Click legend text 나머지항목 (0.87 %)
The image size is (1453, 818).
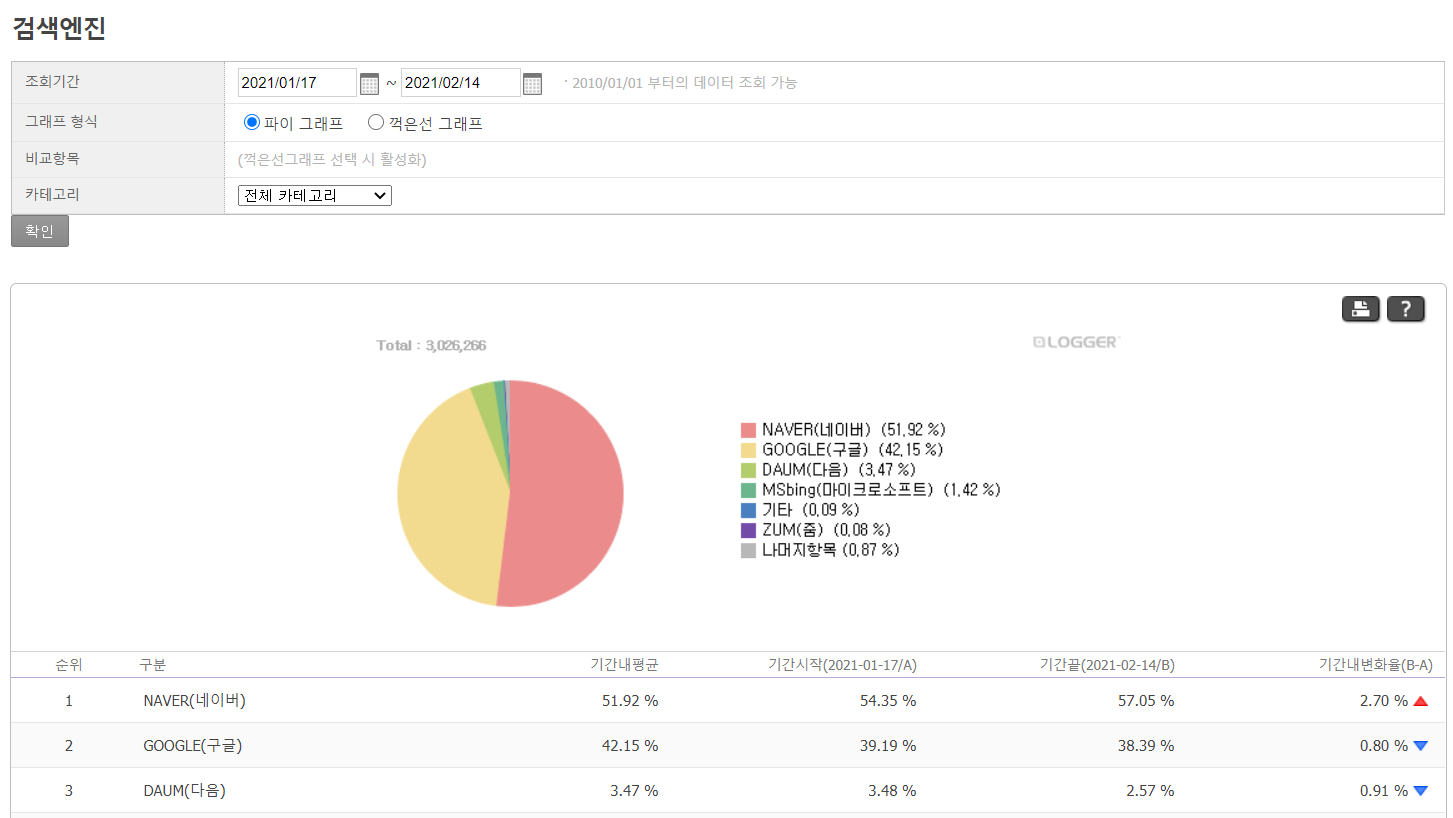click(831, 550)
